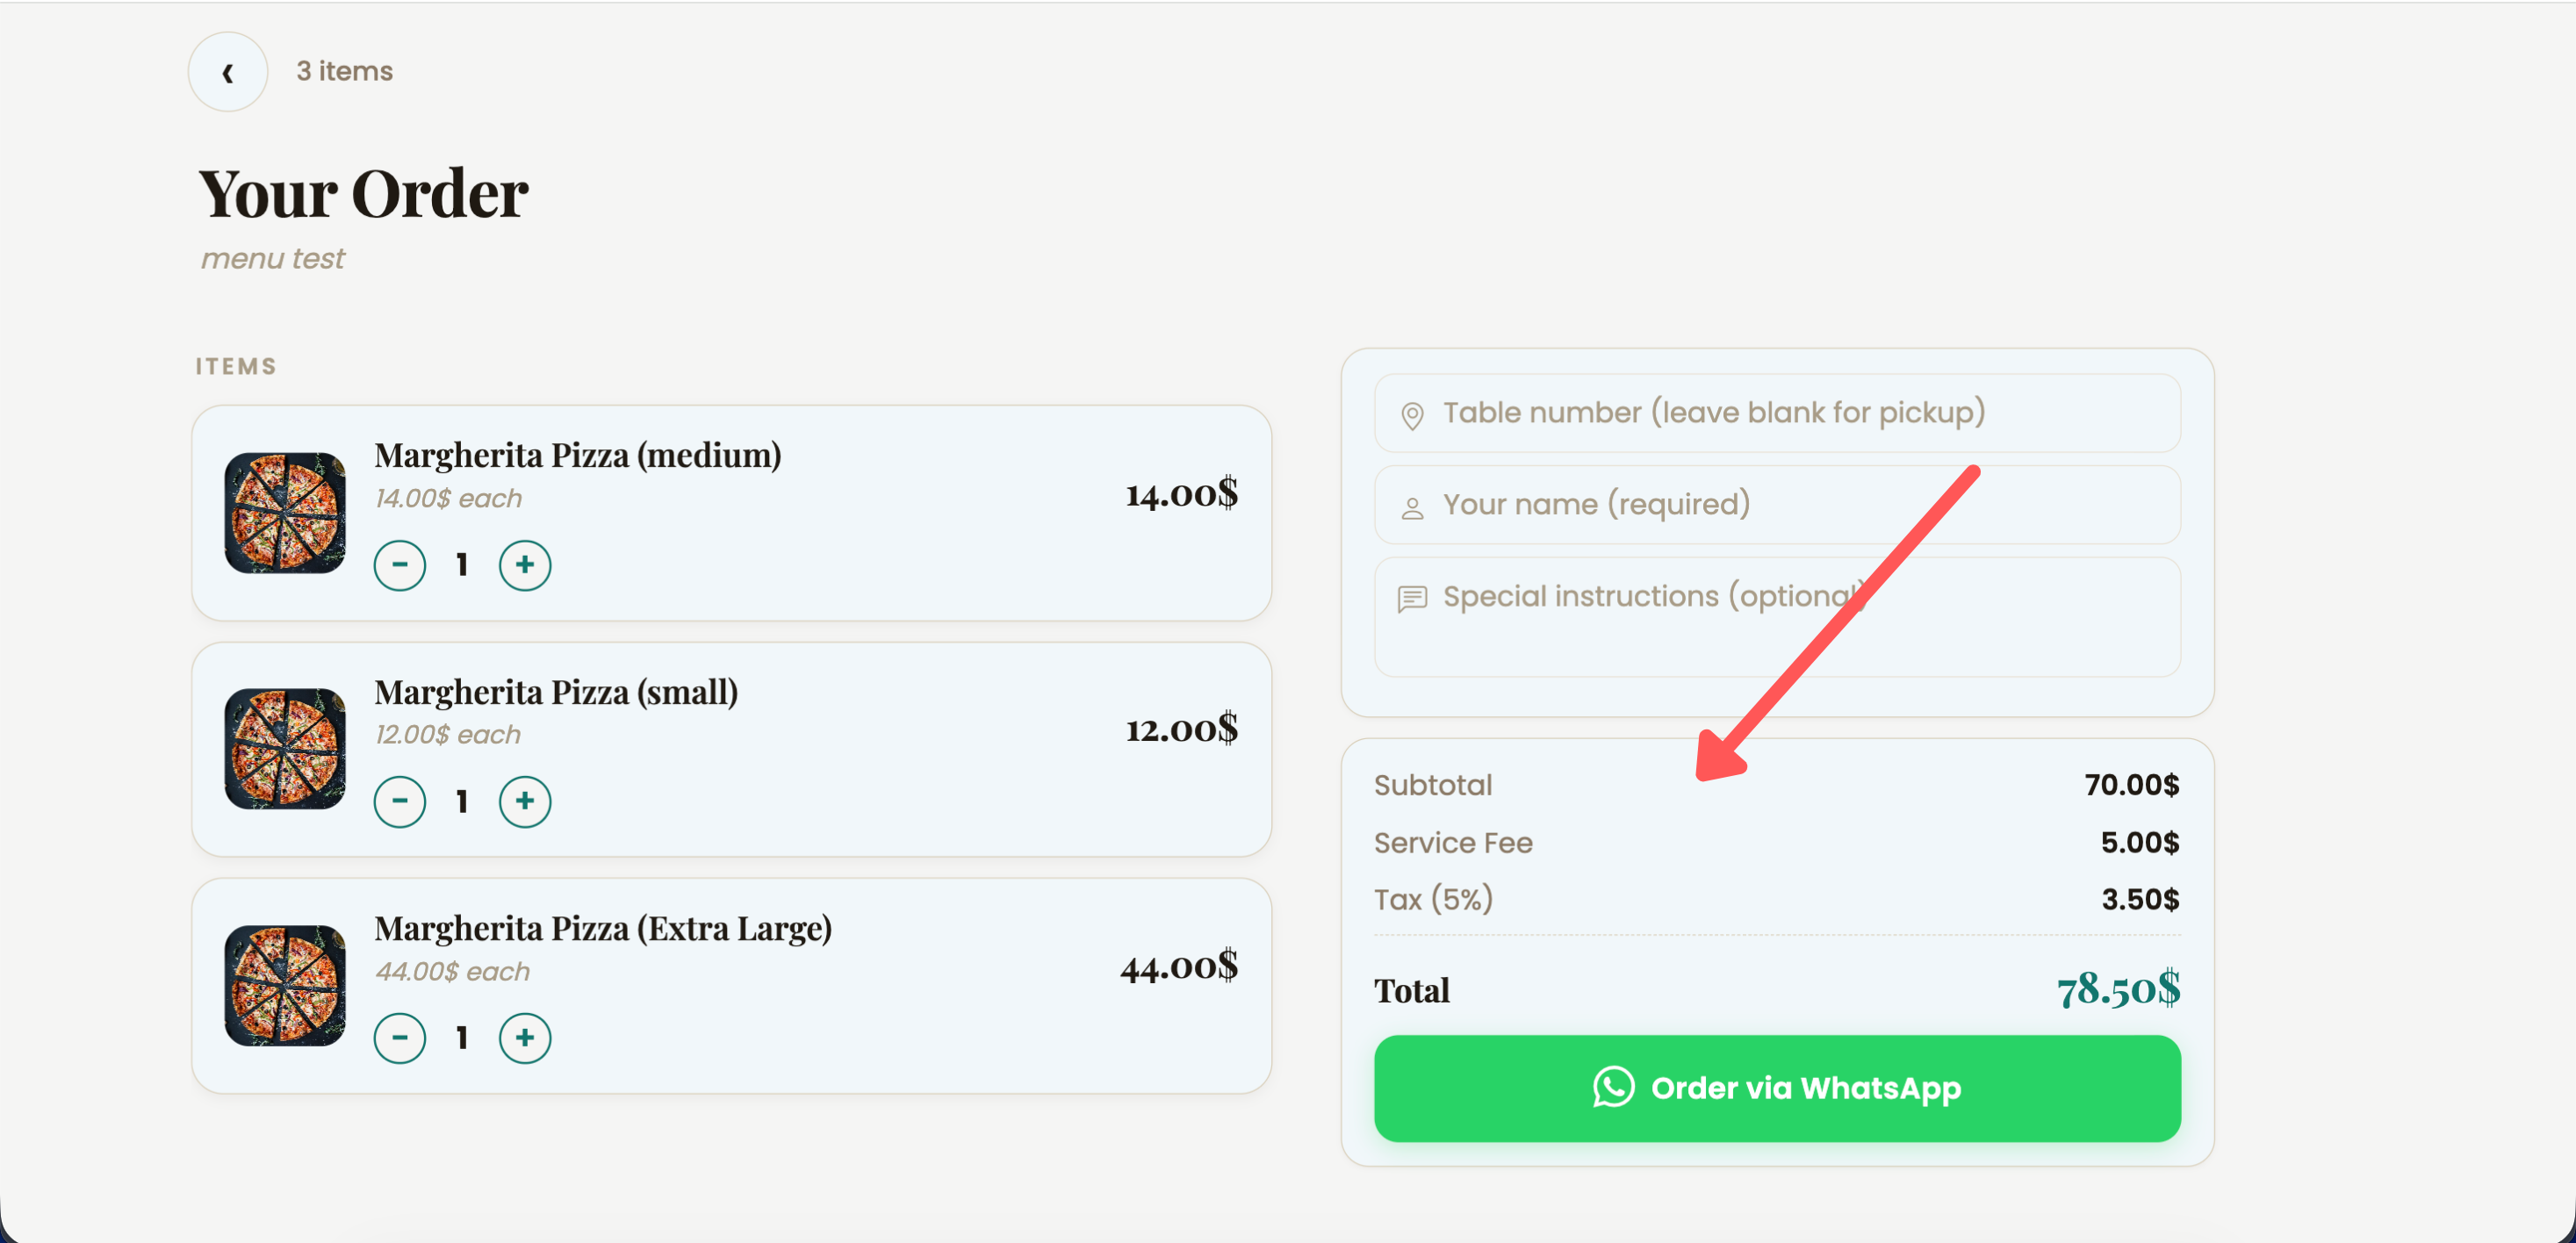Click the message icon in instructions field

[x=1412, y=599]
